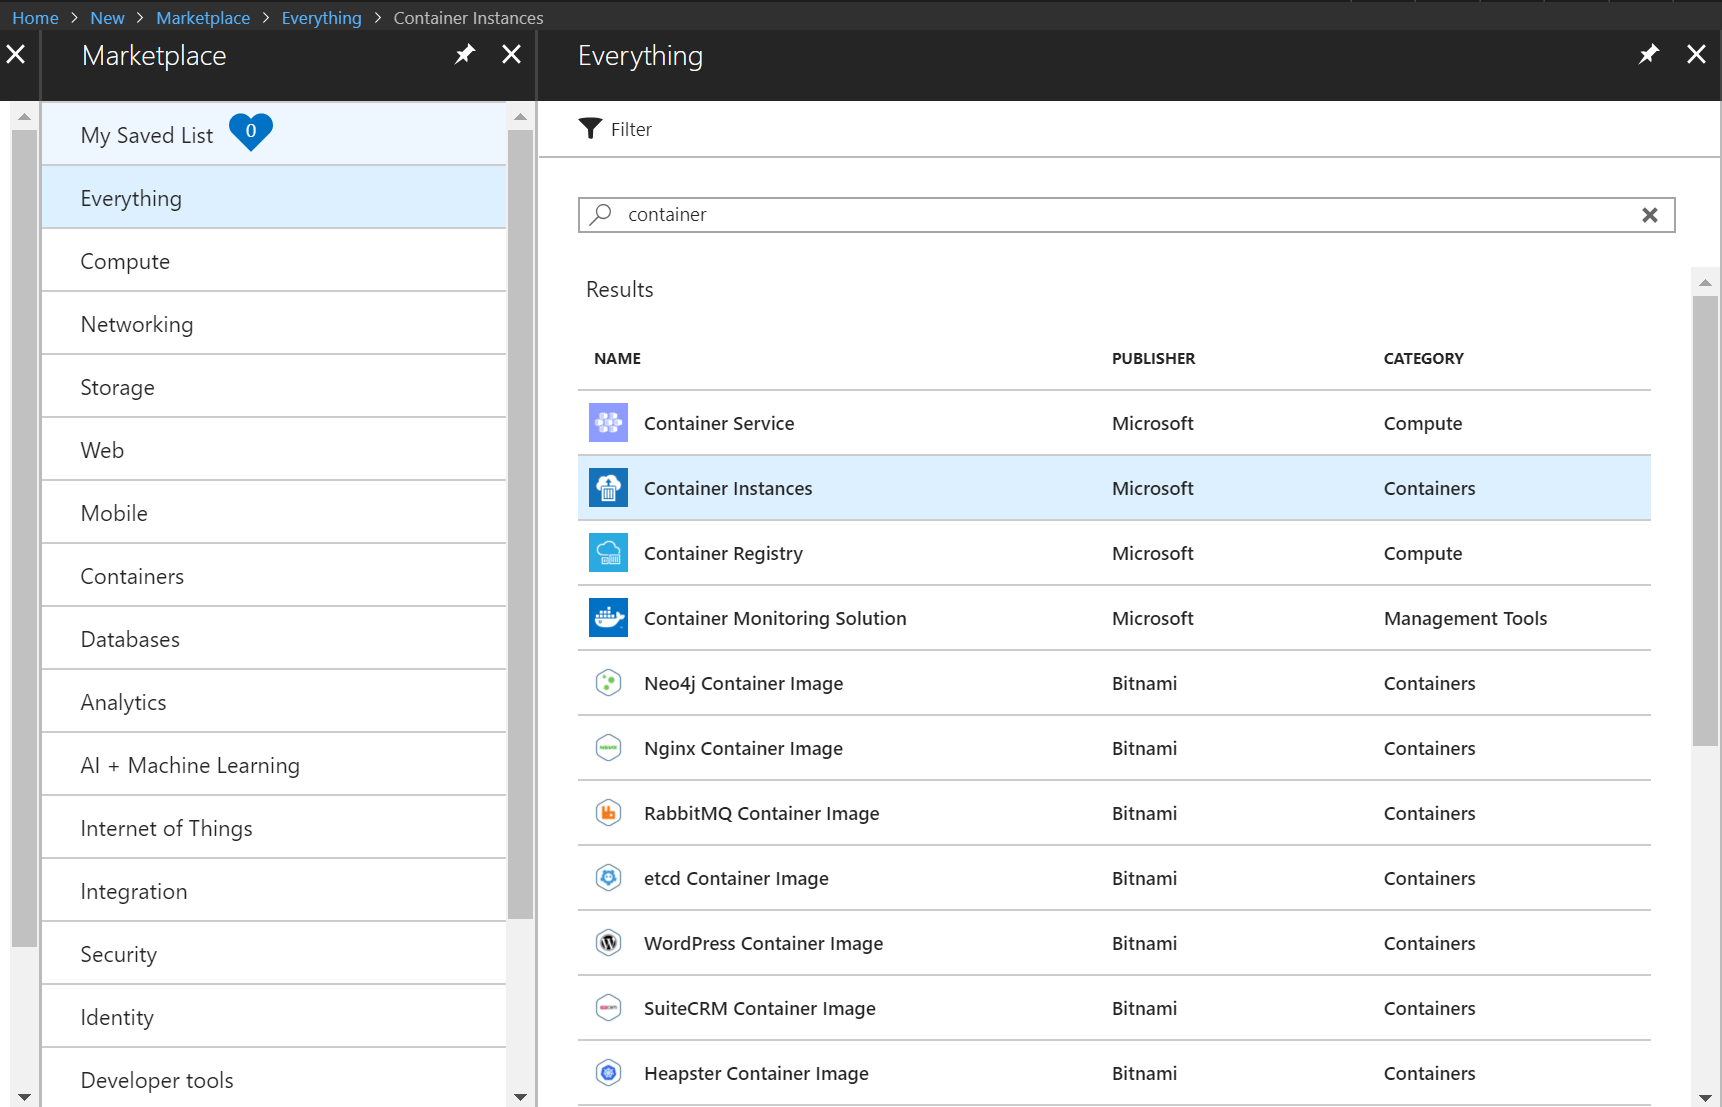Viewport: 1722px width, 1107px height.
Task: Click the Container Service product icon
Action: click(x=608, y=423)
